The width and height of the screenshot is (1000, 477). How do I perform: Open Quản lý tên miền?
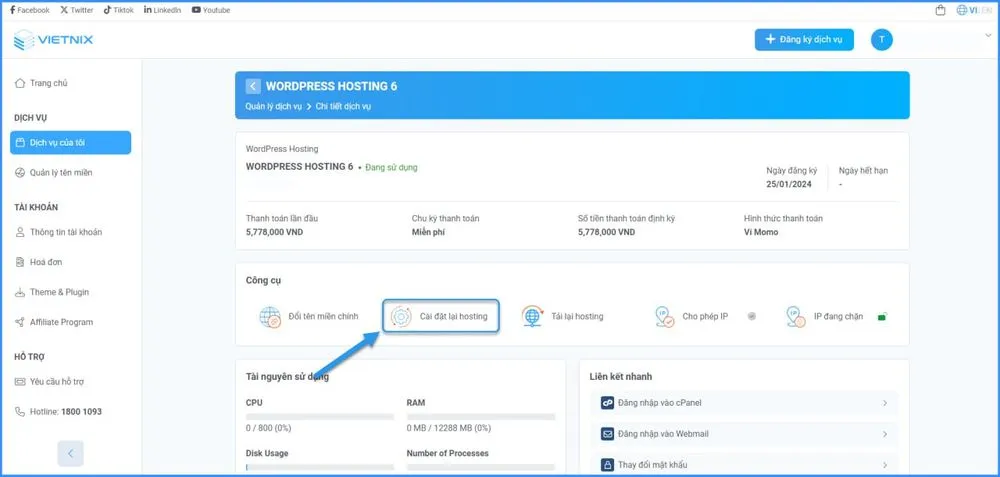(54, 173)
